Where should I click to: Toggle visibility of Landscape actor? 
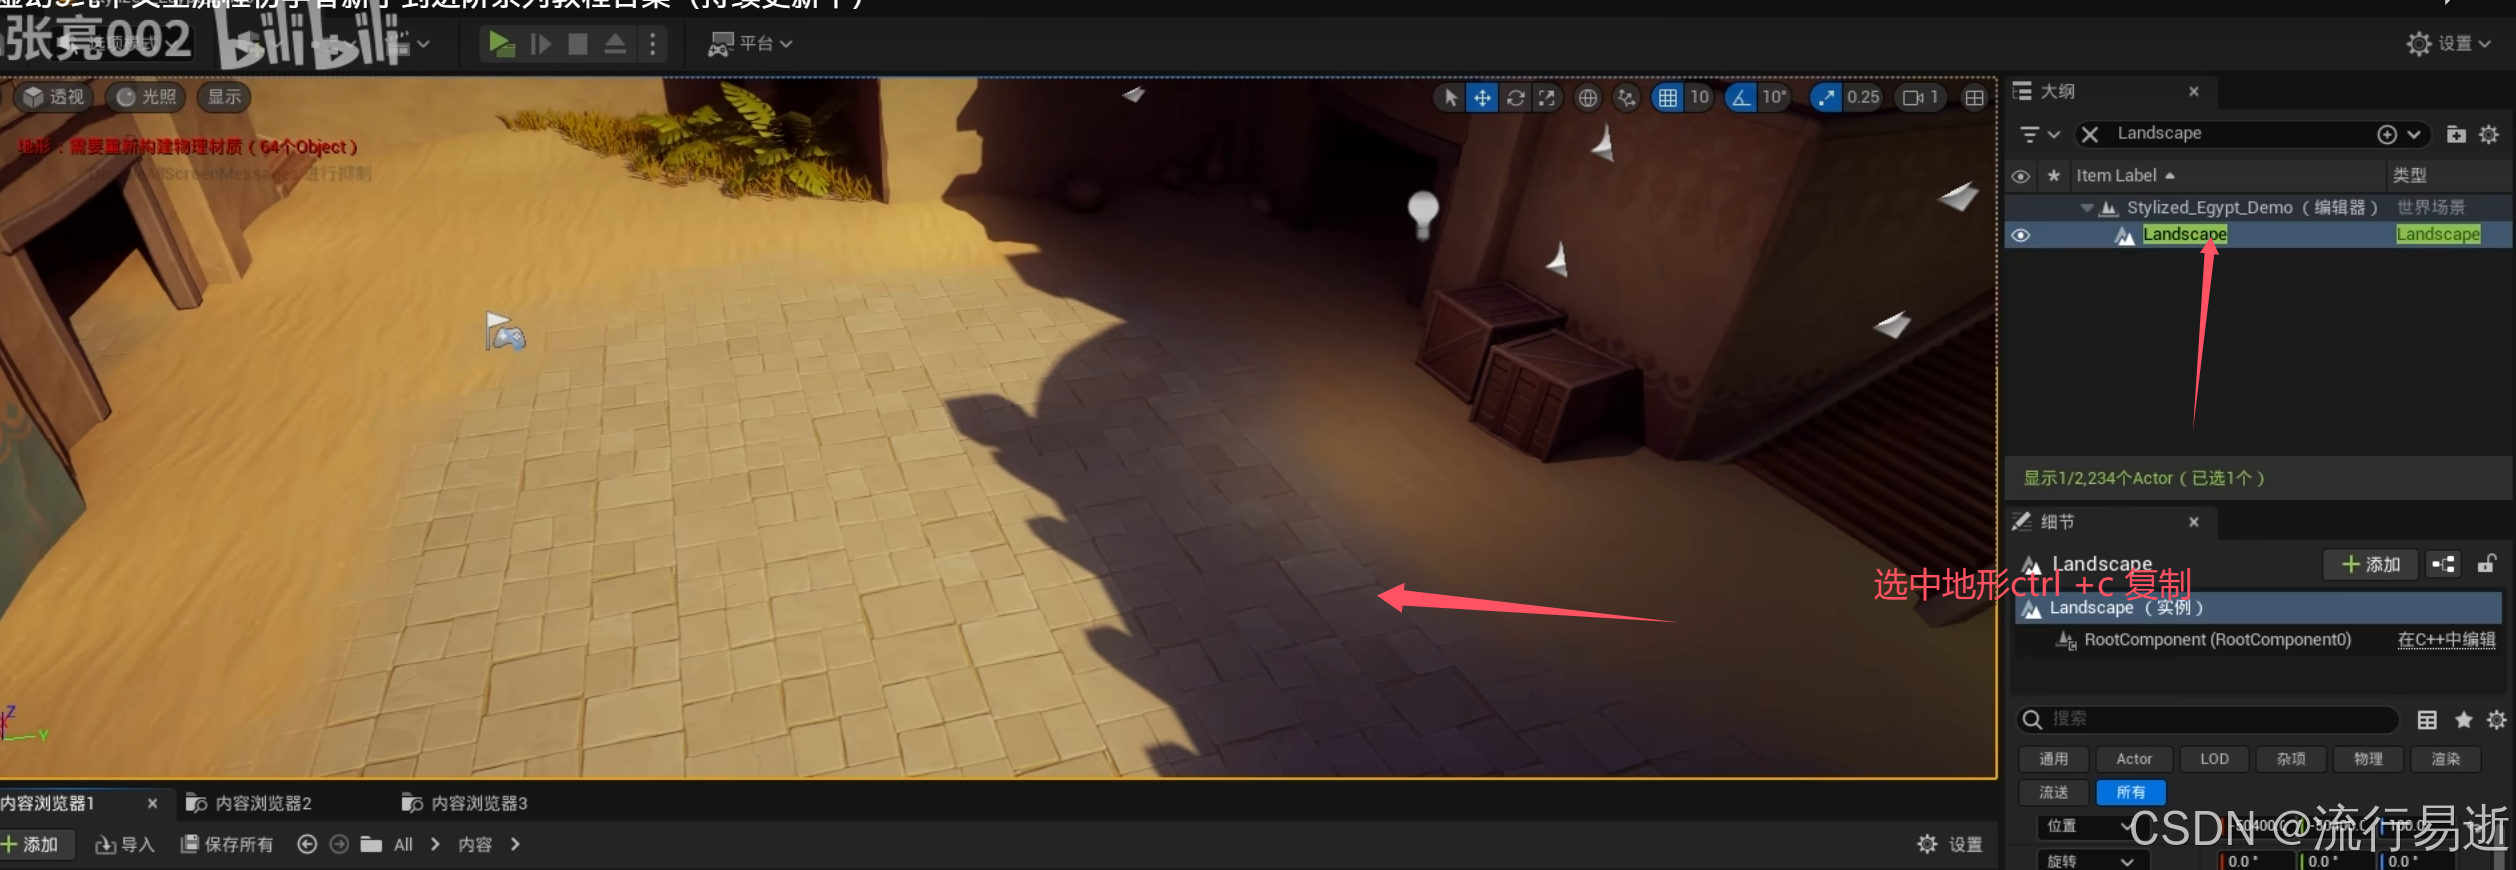coord(2020,235)
